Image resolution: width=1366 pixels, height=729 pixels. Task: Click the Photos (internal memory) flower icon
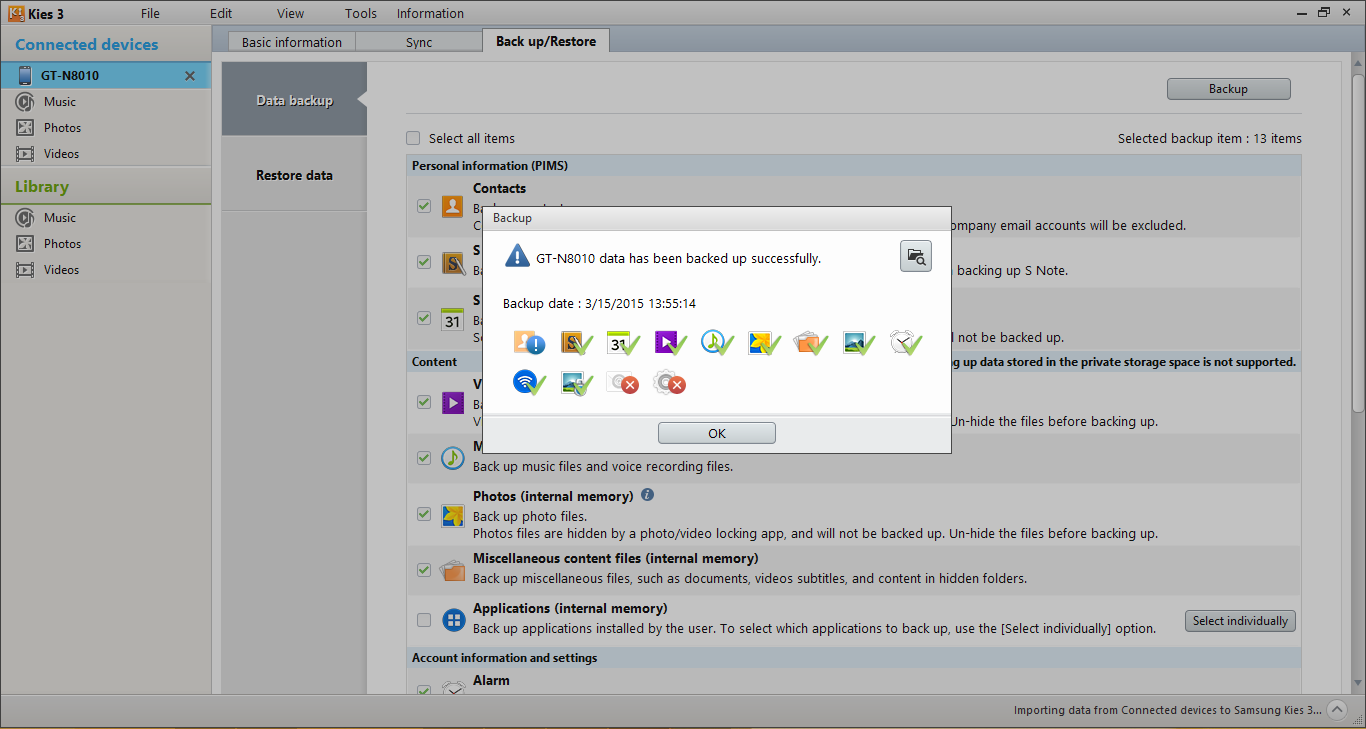(x=453, y=515)
